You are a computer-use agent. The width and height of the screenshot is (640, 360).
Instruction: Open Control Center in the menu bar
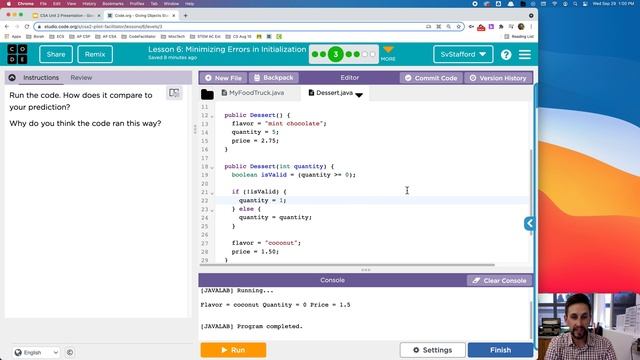click(x=585, y=4)
